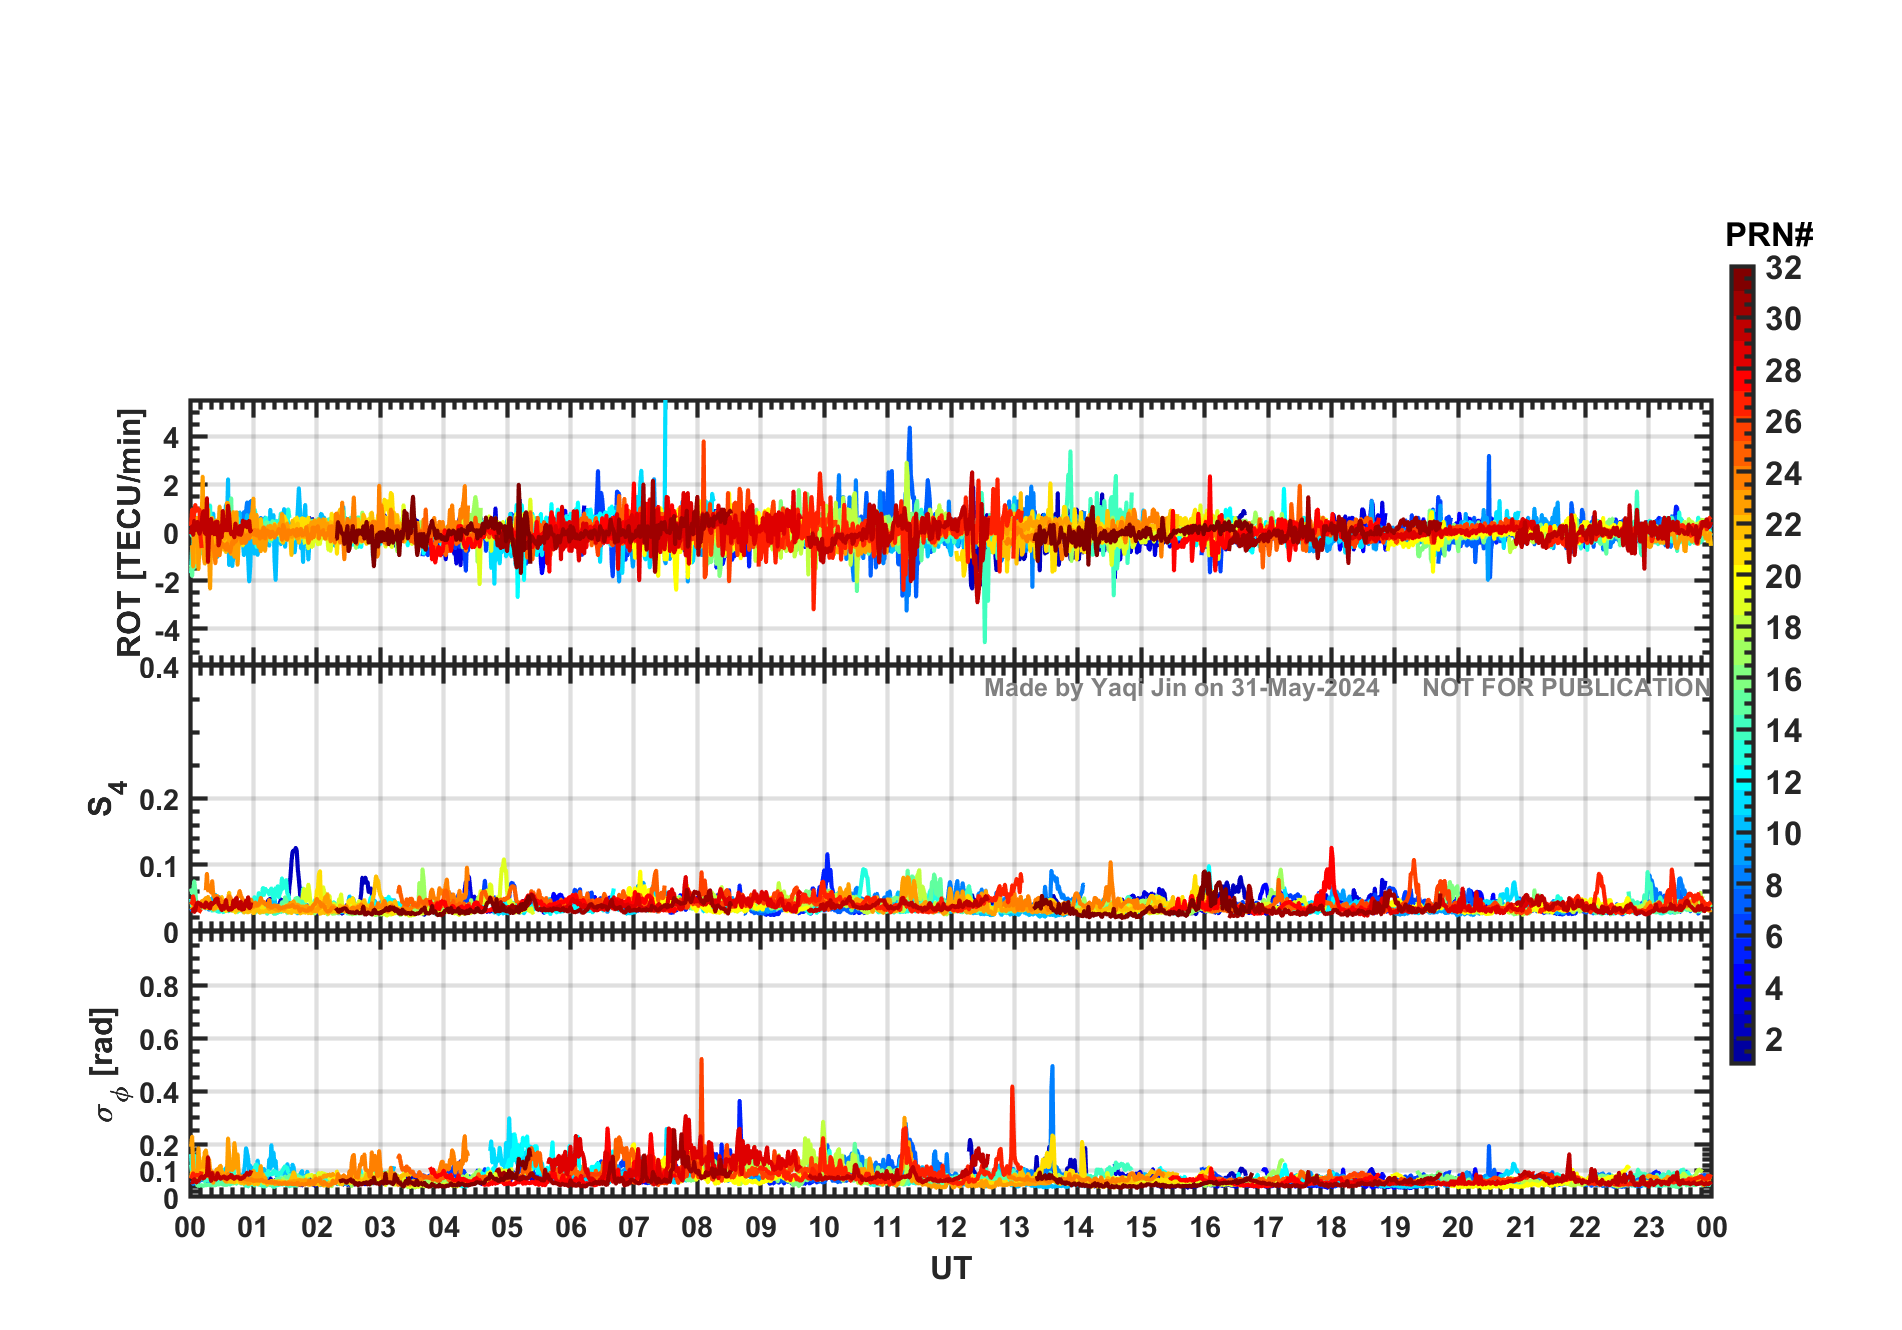Select hour 23 on the UT axis
This screenshot has height=1330, width=1902.
1649,1227
